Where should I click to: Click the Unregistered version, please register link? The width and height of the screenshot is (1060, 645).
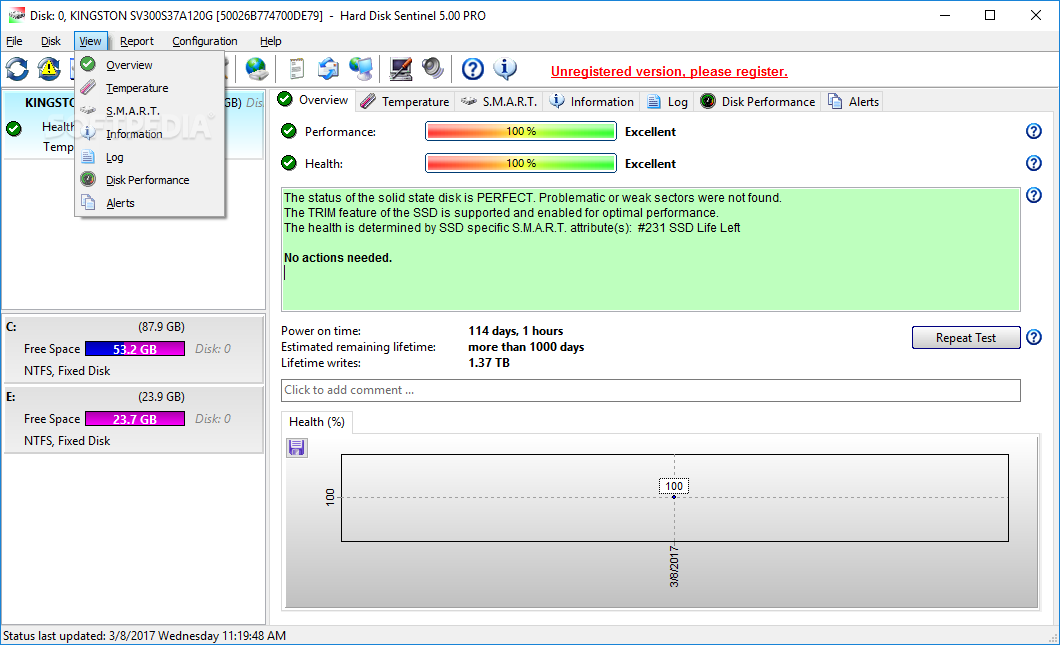(x=669, y=71)
